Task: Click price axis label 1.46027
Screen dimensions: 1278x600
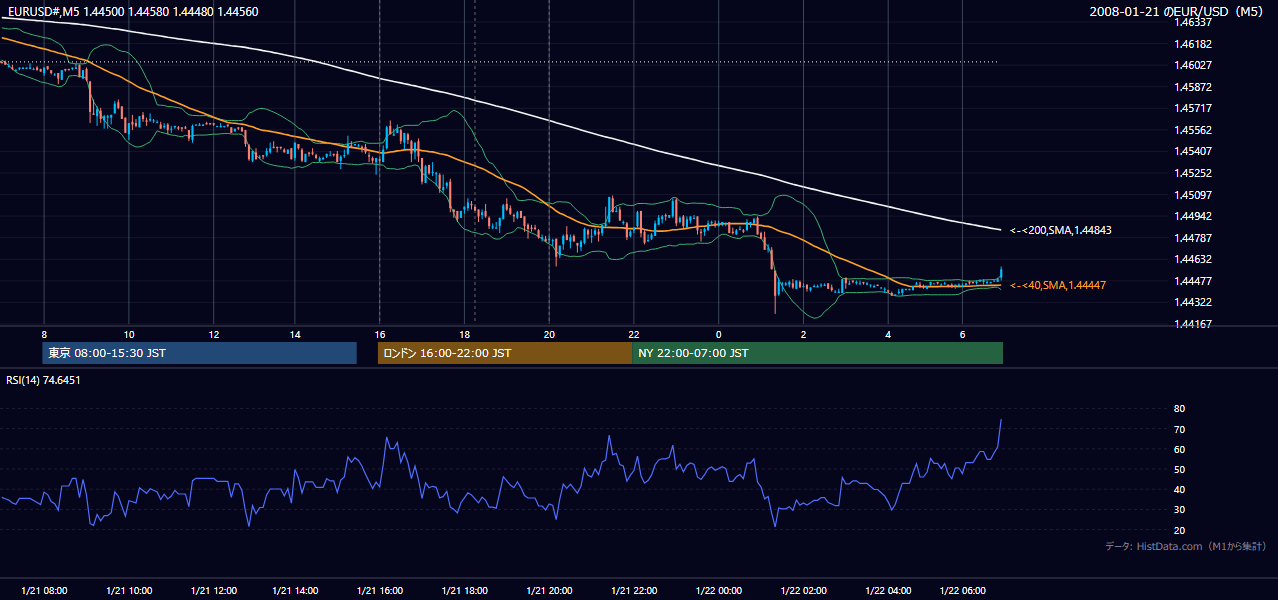Action: point(1192,65)
